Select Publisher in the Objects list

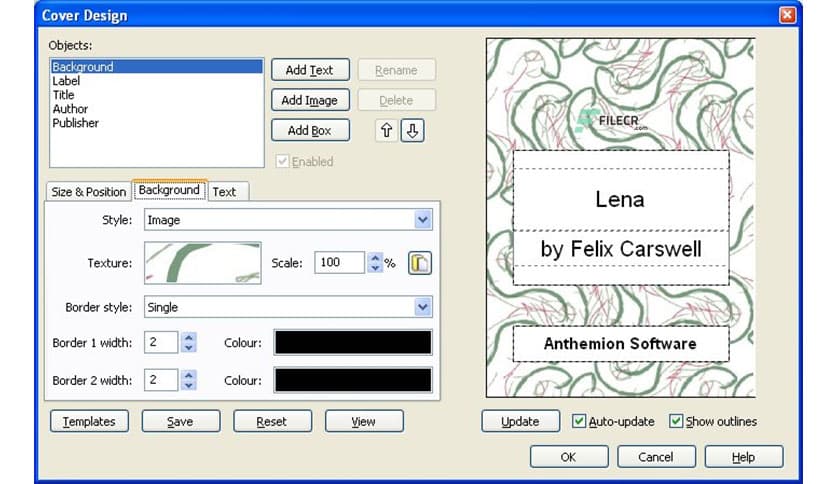click(x=75, y=123)
